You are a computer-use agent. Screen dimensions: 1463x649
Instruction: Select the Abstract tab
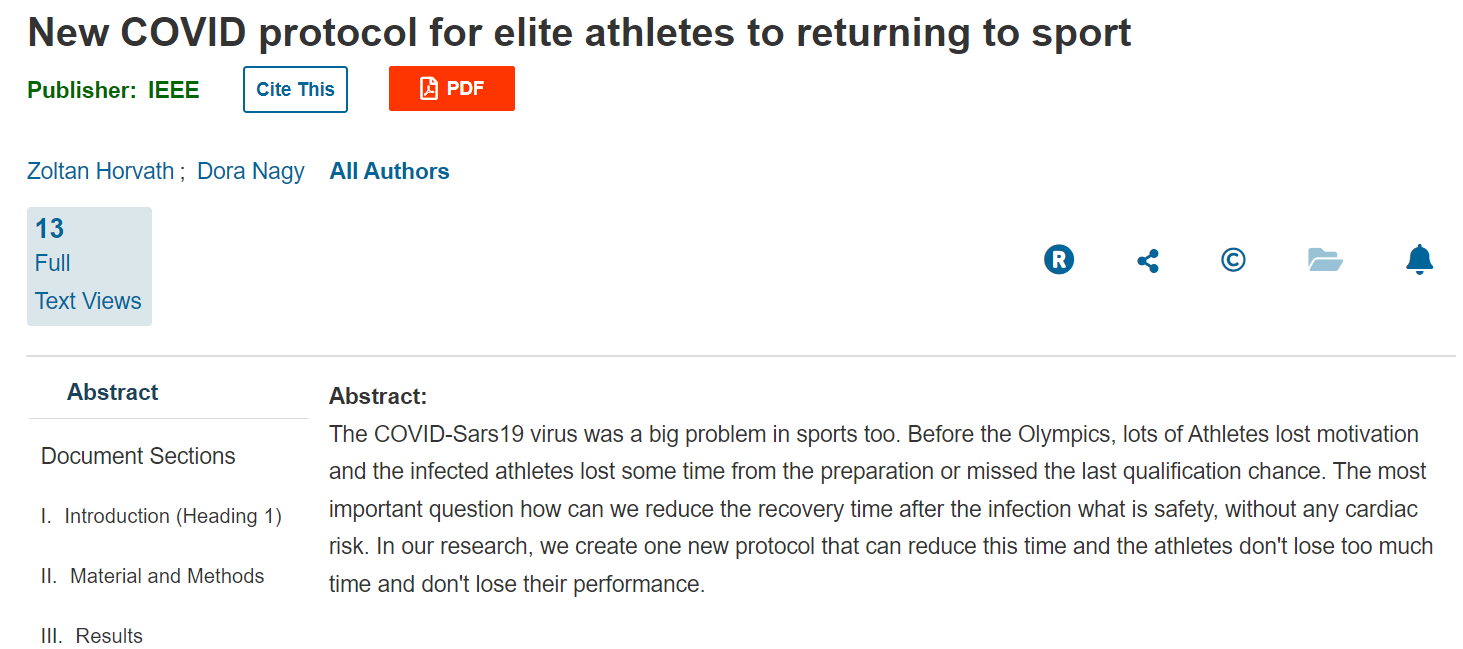113,392
